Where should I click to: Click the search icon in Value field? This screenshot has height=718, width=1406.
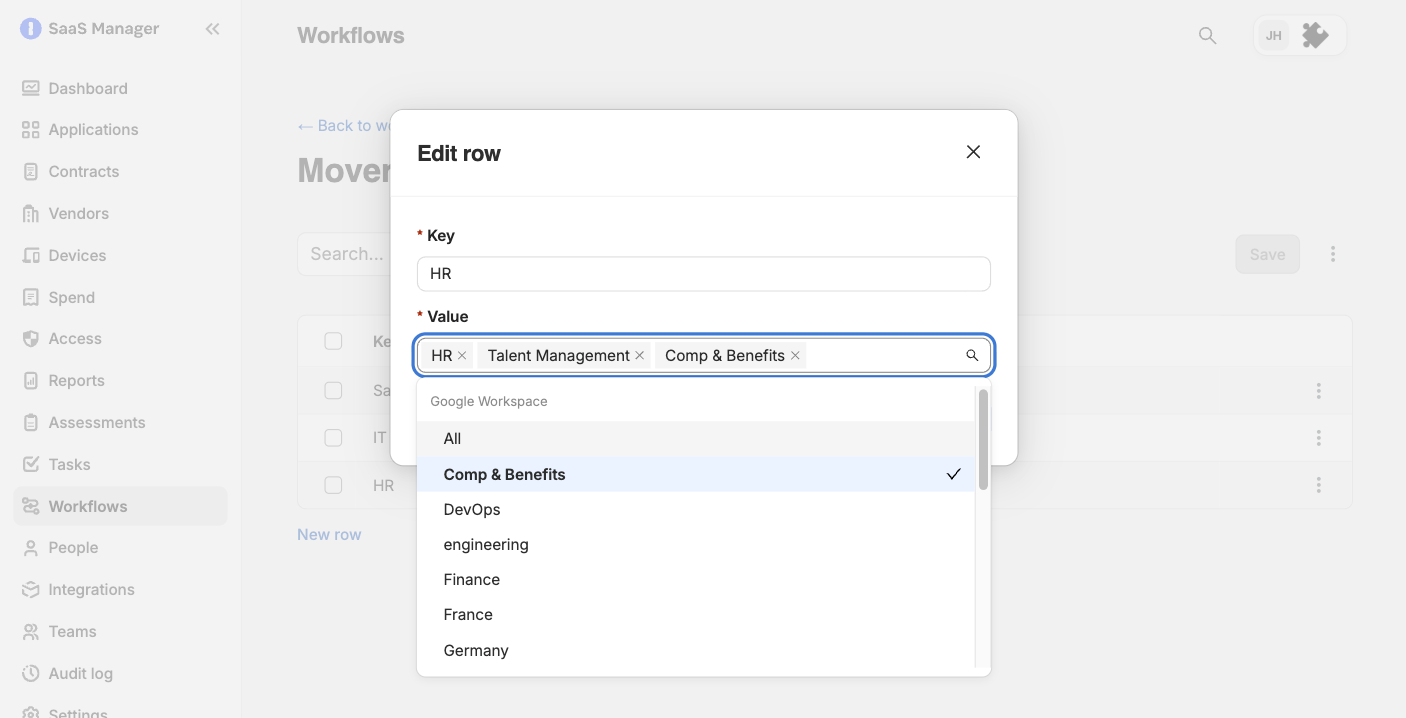(x=972, y=356)
